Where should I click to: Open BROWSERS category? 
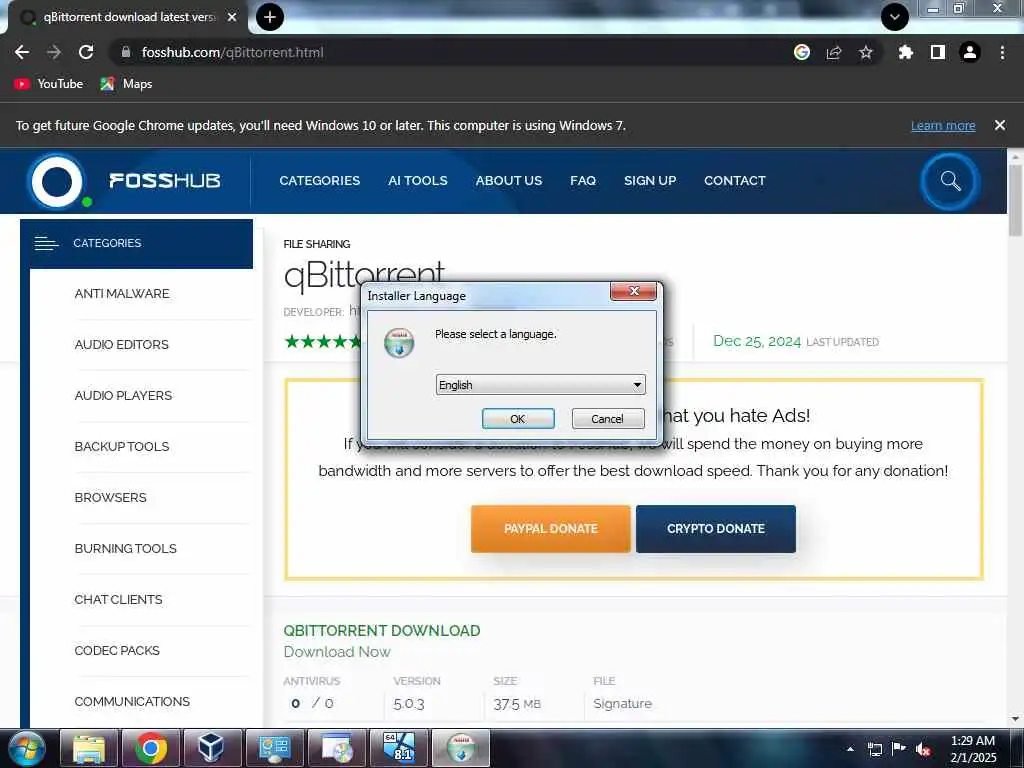(x=110, y=498)
